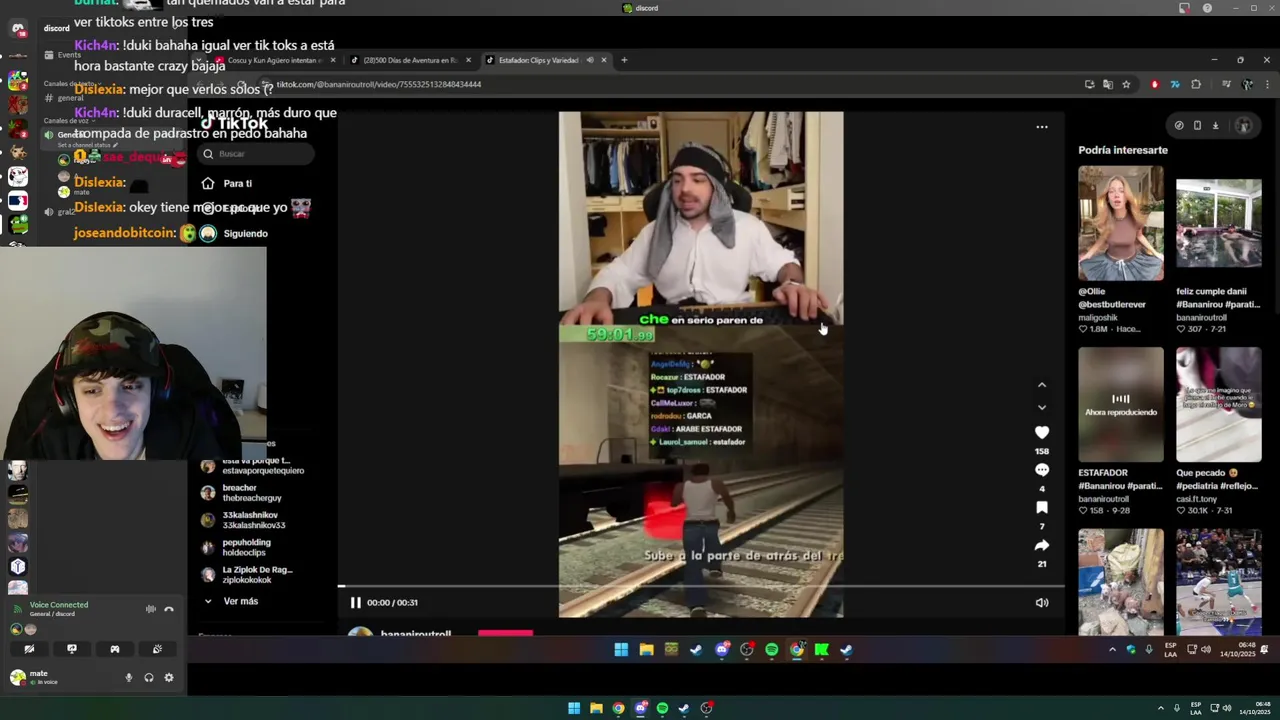Click the install app icon in address bar
The width and height of the screenshot is (1280, 720).
[x=1089, y=85]
